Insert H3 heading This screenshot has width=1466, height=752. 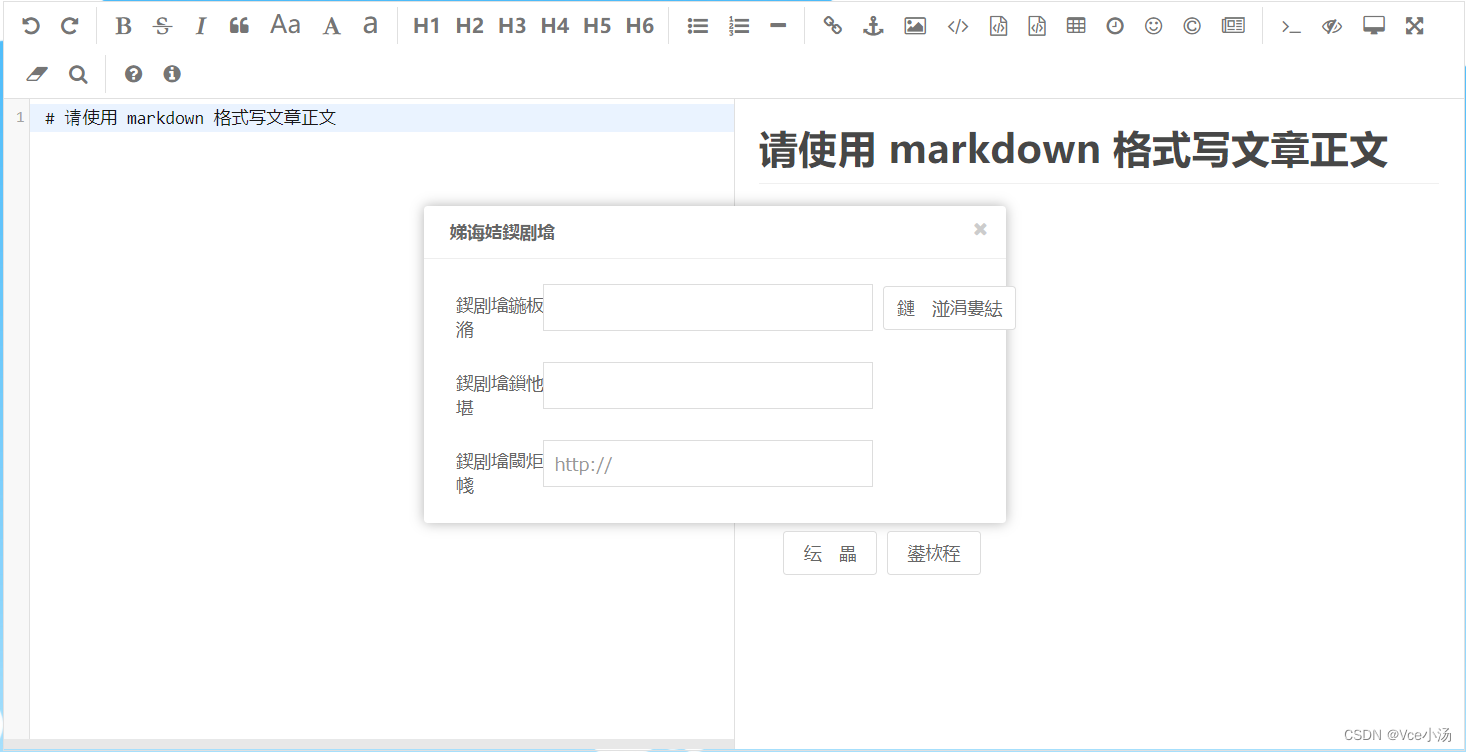(x=512, y=26)
